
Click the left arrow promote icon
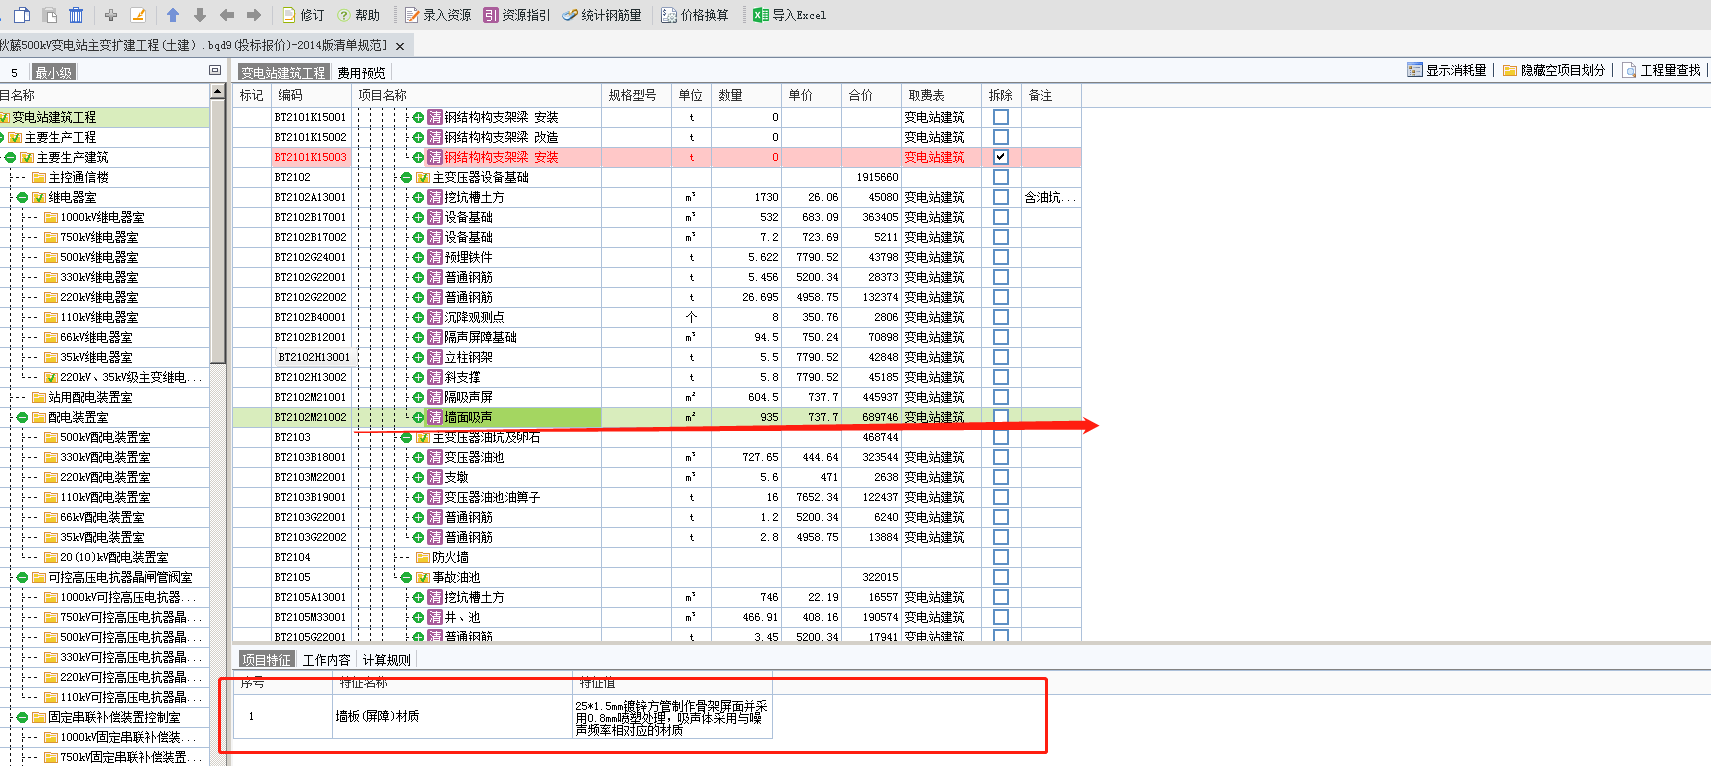(227, 15)
